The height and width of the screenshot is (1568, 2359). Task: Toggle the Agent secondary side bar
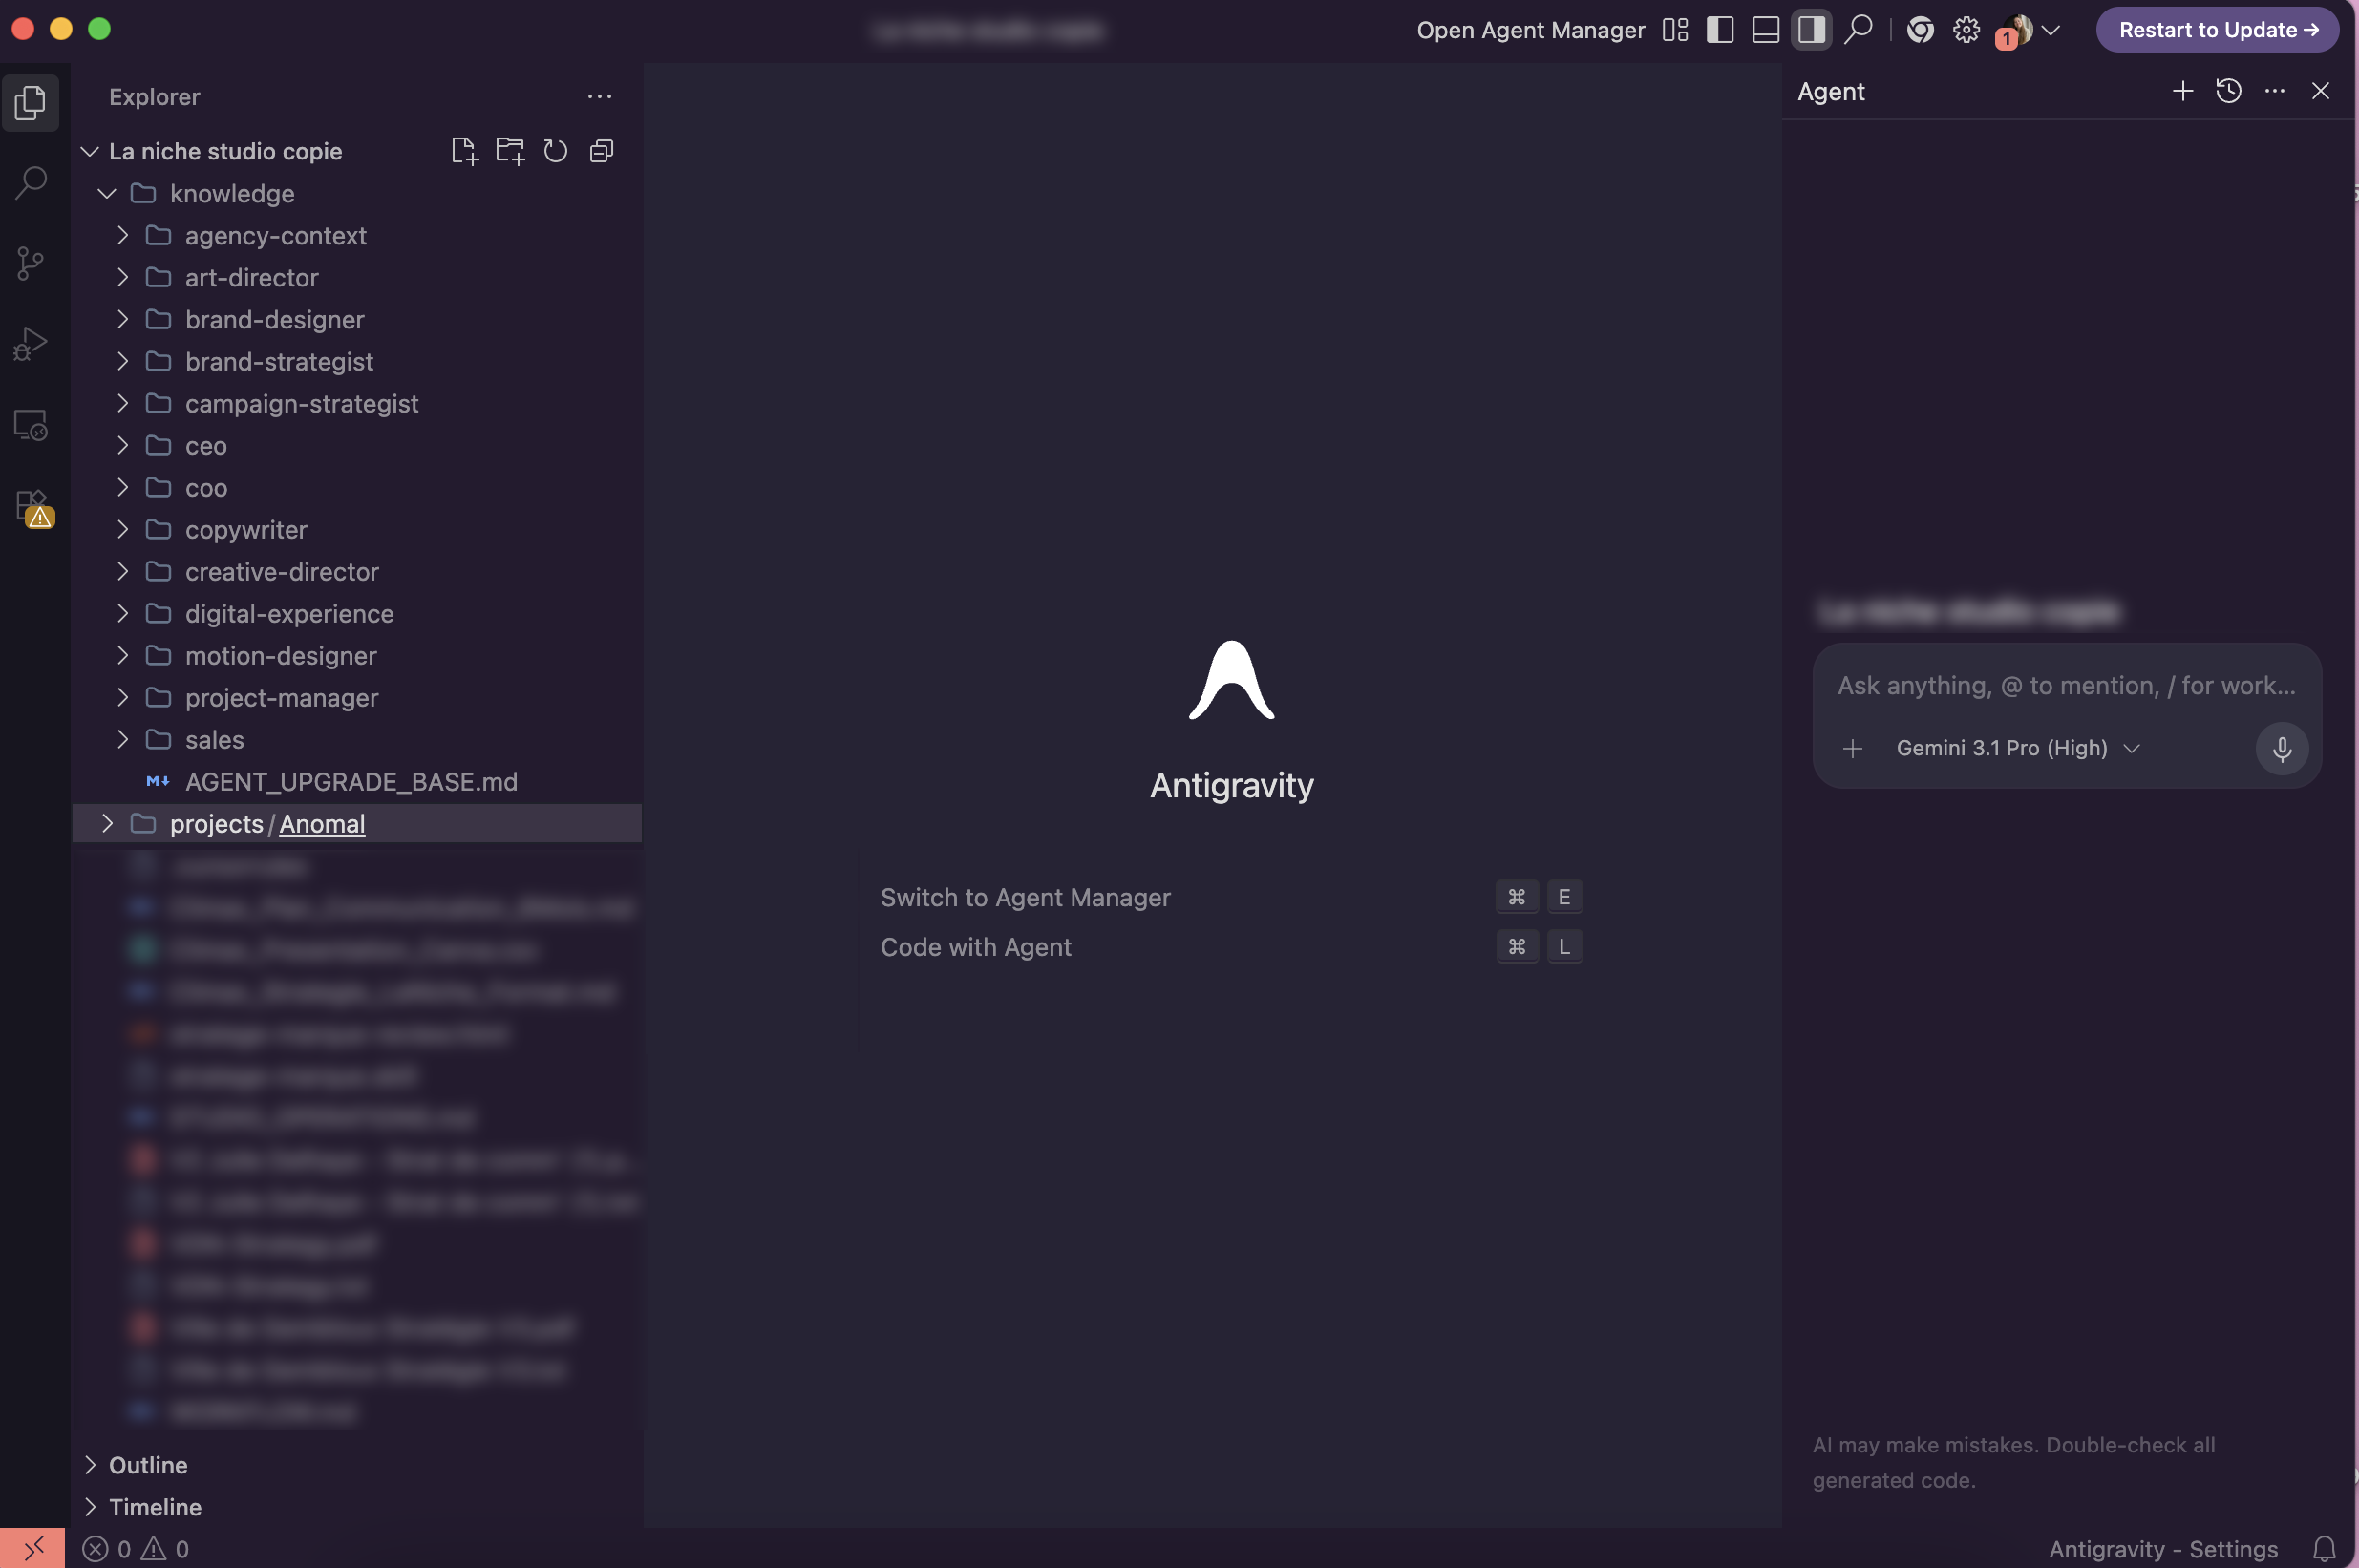[x=1812, y=30]
